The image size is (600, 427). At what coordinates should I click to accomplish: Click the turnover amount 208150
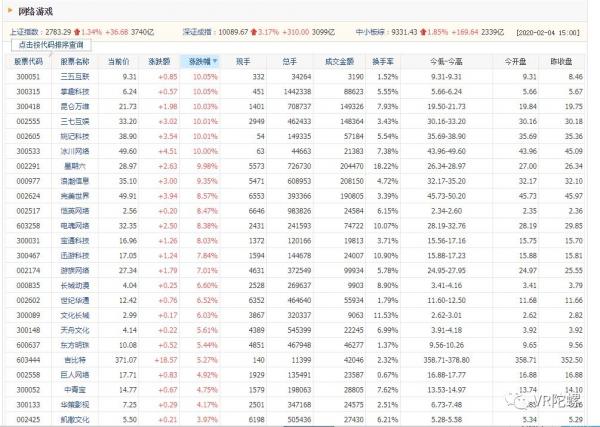click(352, 181)
